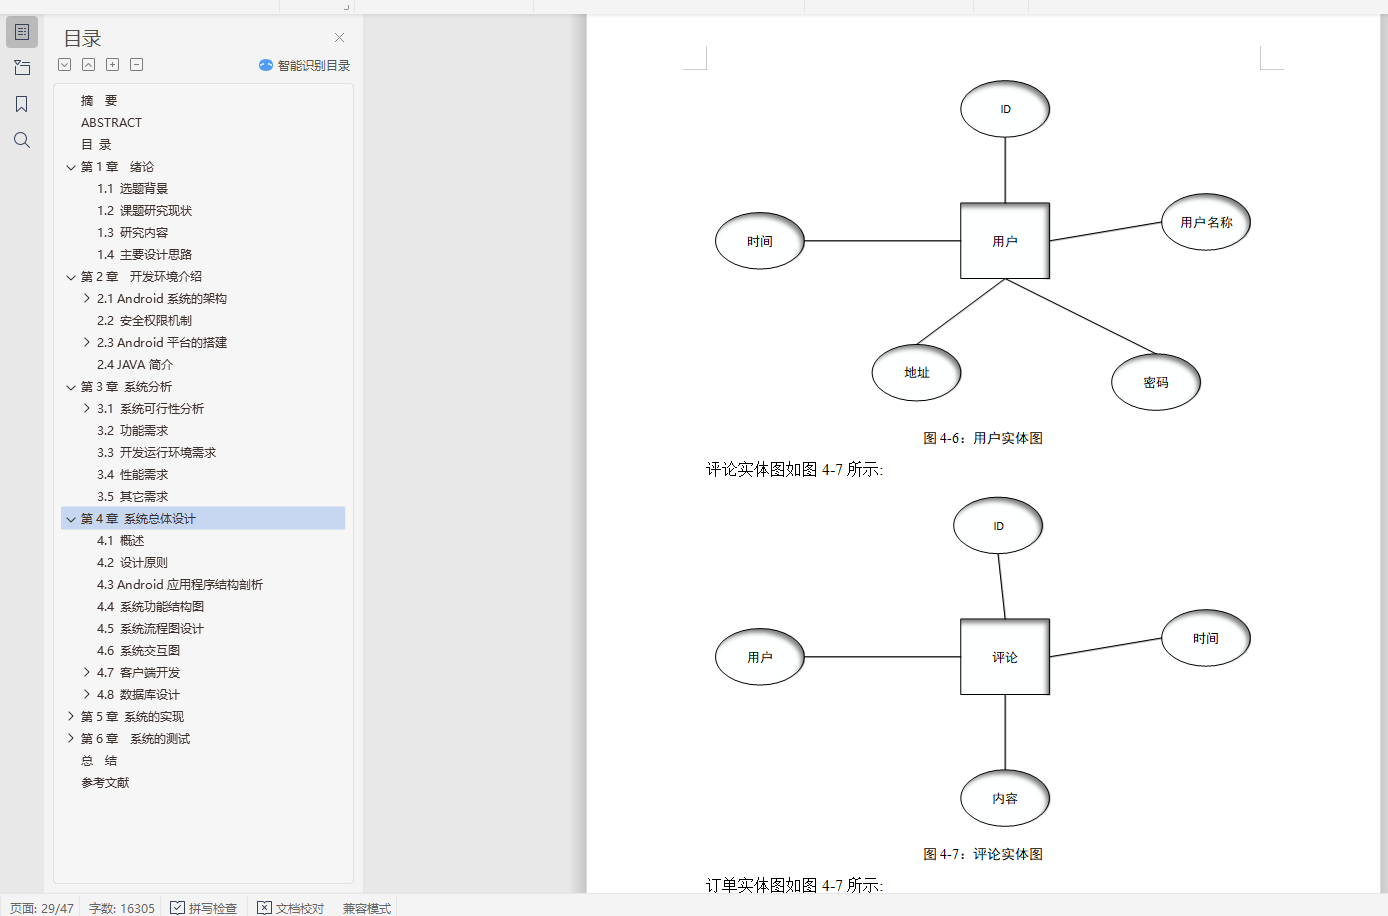This screenshot has width=1388, height=916.
Task: Click the 兼容模式 indicator in the status bar
Action: tap(367, 908)
